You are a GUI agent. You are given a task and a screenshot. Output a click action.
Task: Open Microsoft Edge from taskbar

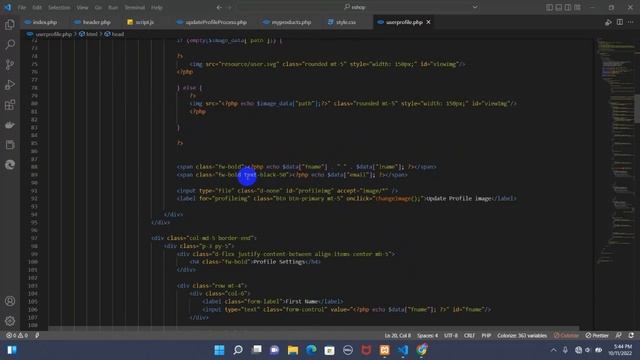point(311,350)
